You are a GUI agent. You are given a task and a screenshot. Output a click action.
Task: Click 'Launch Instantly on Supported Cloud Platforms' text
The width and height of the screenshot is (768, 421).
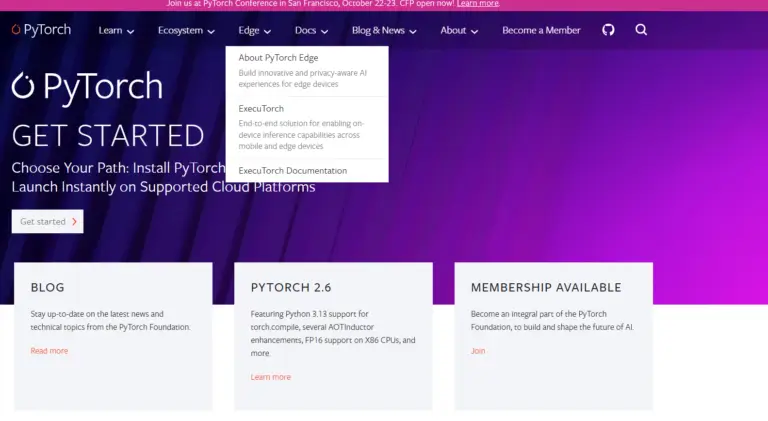tap(163, 187)
